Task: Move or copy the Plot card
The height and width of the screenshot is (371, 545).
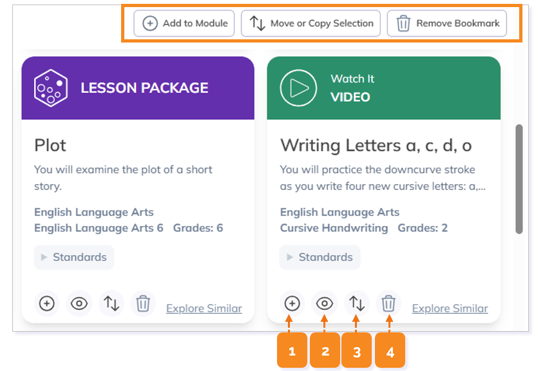Action: pos(112,303)
